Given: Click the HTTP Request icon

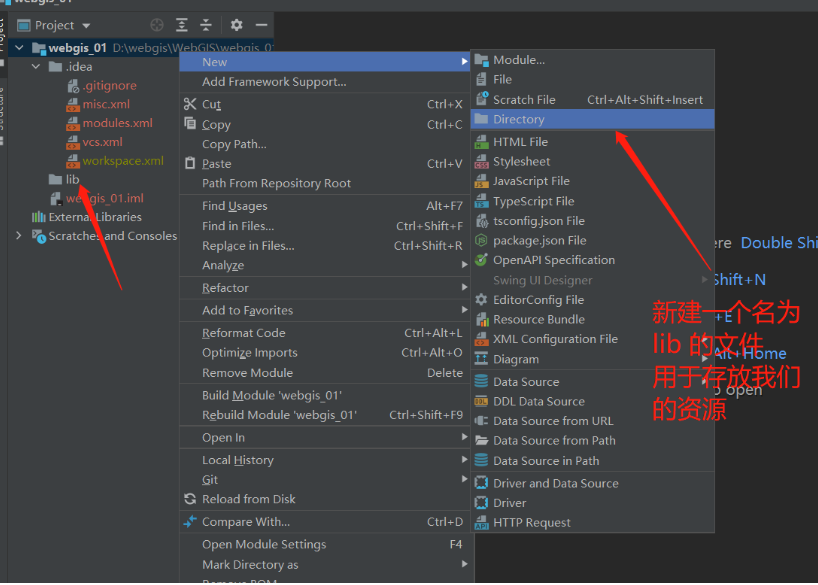Looking at the screenshot, I should pyautogui.click(x=481, y=522).
